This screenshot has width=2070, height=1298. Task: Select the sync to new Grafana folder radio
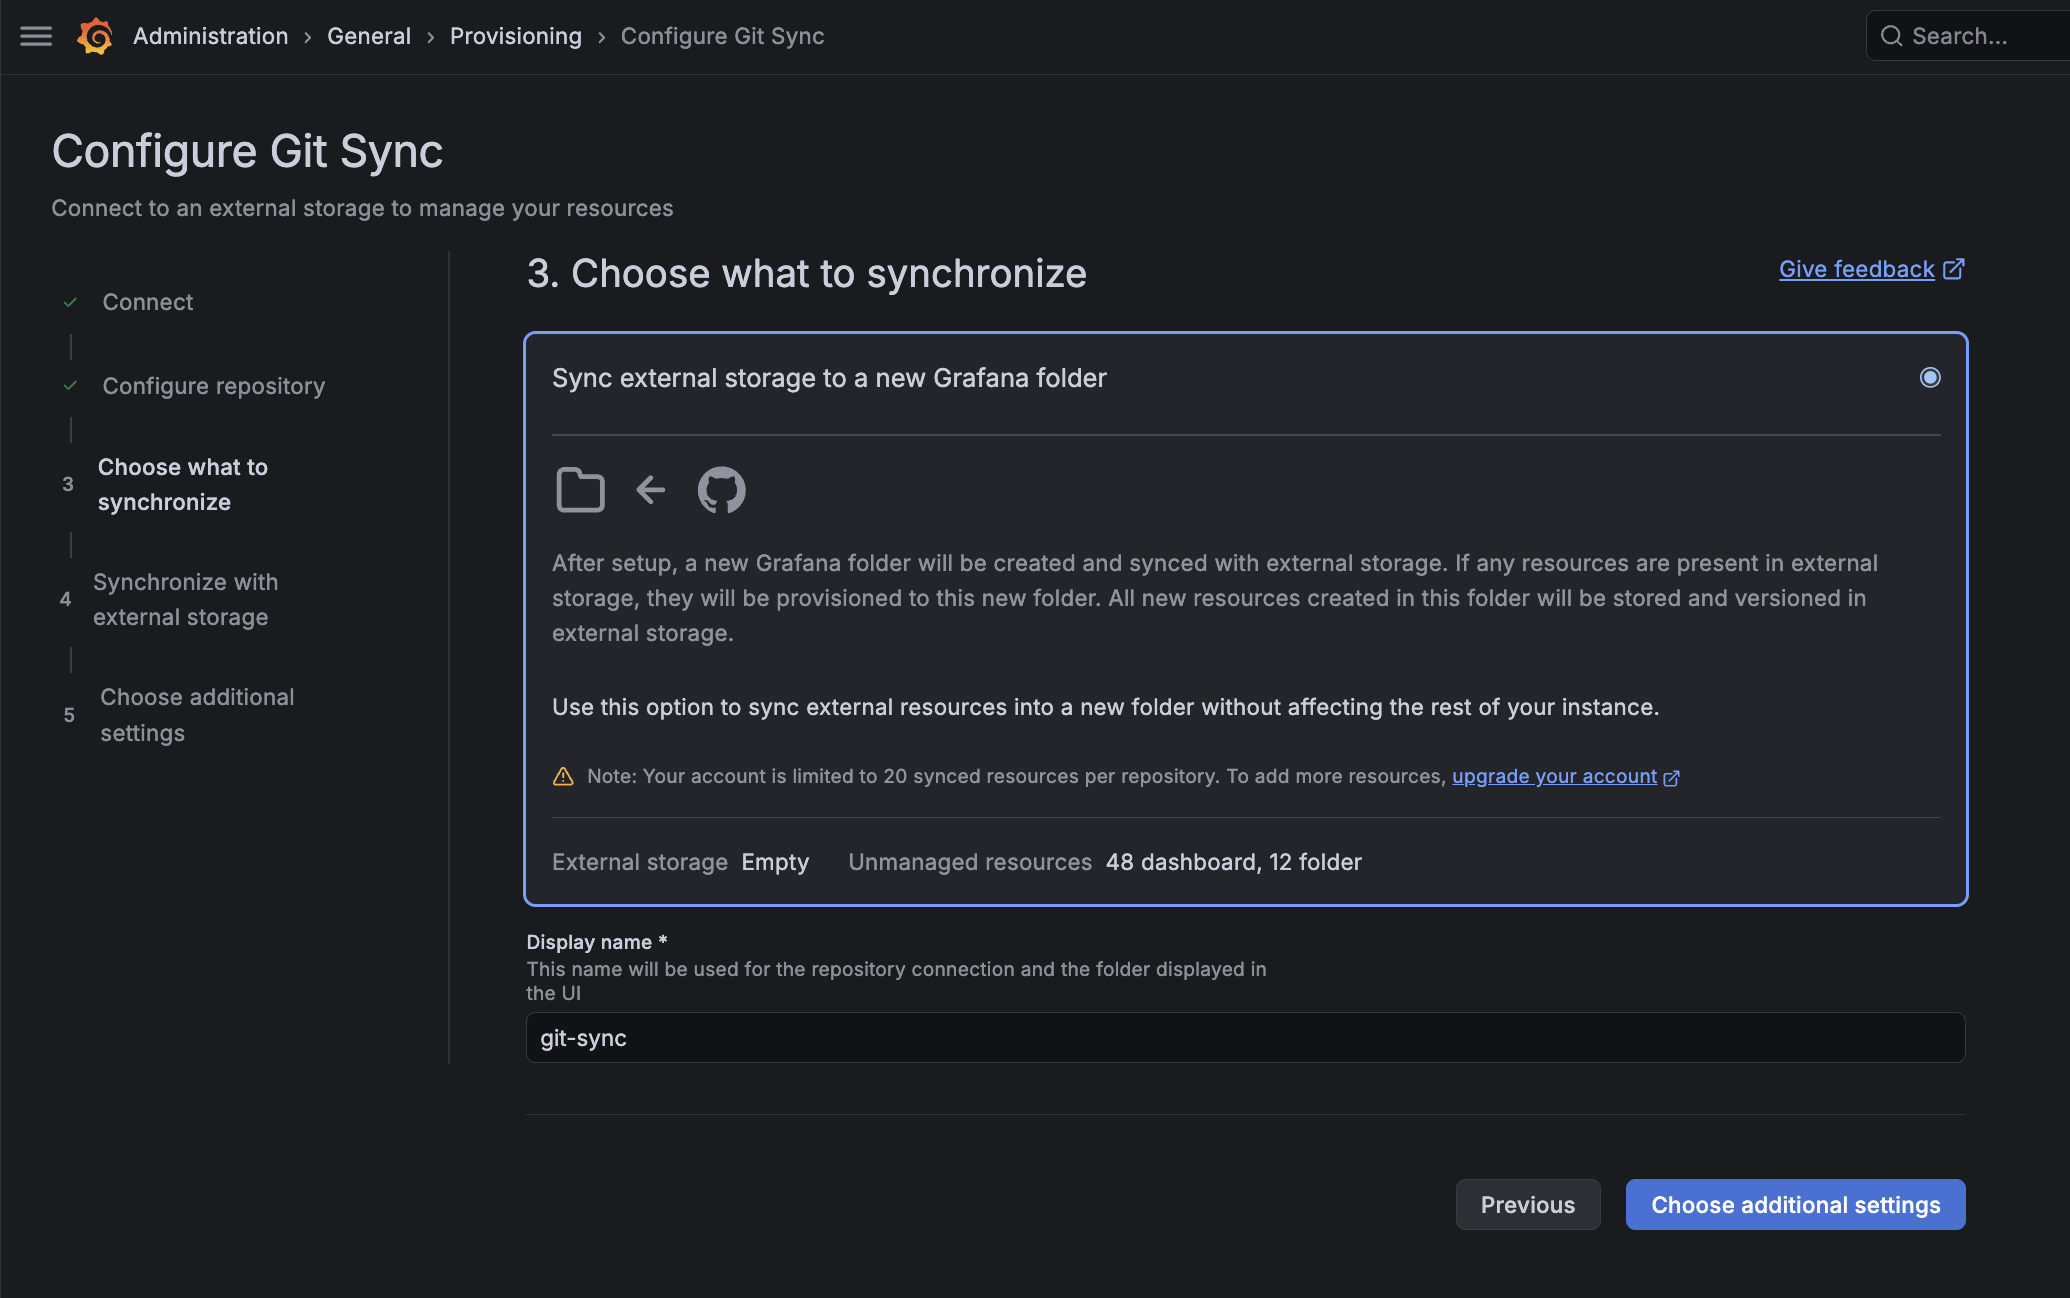1930,377
